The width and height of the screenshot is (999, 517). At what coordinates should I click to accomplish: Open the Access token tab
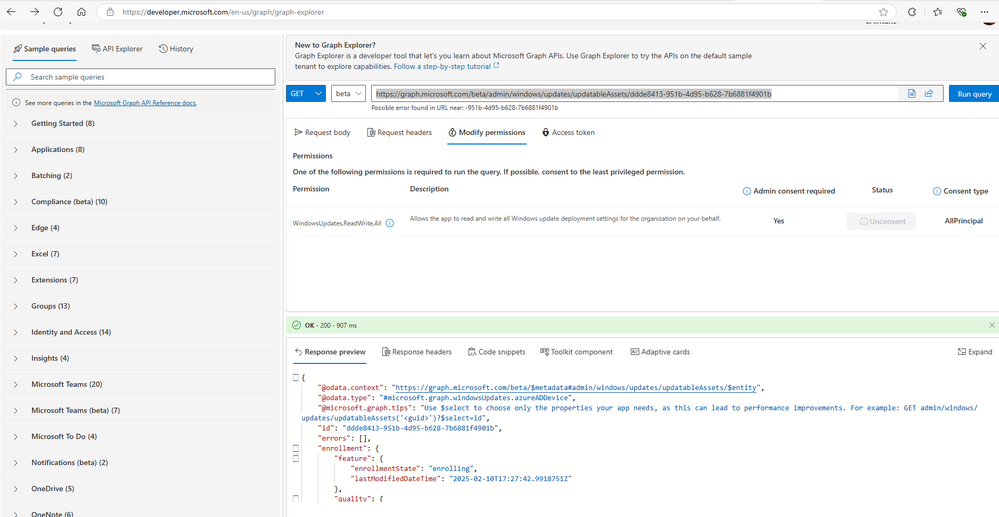[x=568, y=133]
